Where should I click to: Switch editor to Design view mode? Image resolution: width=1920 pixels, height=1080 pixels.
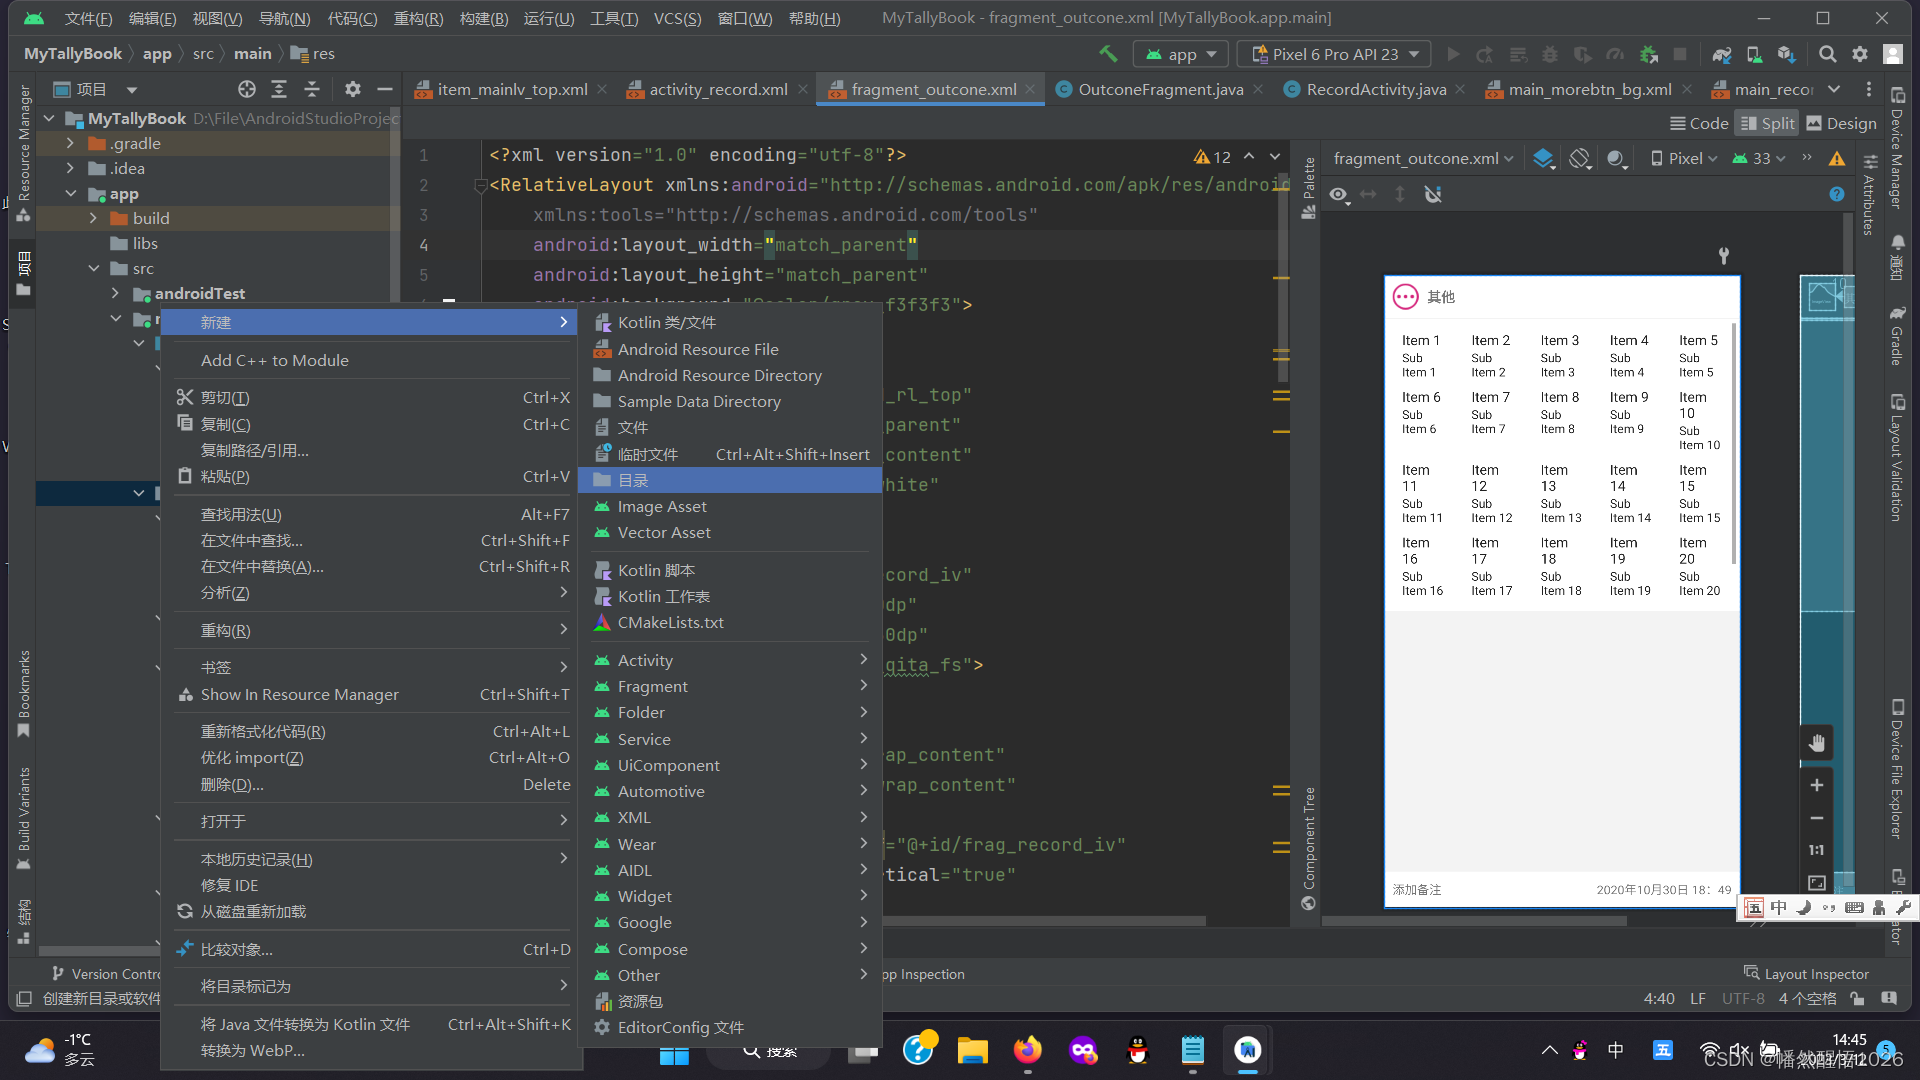click(1841, 123)
